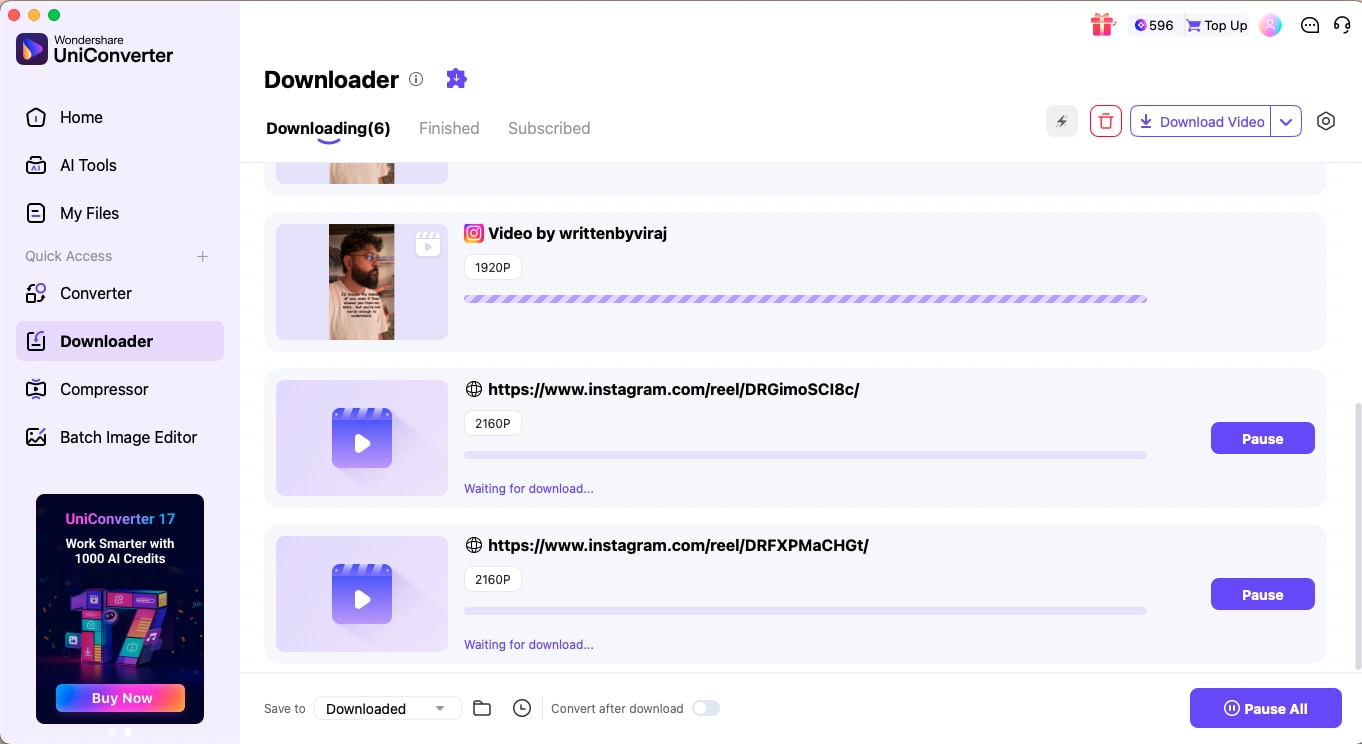1362x744 pixels.
Task: Expand the Download Video chevron menu
Action: coord(1287,120)
